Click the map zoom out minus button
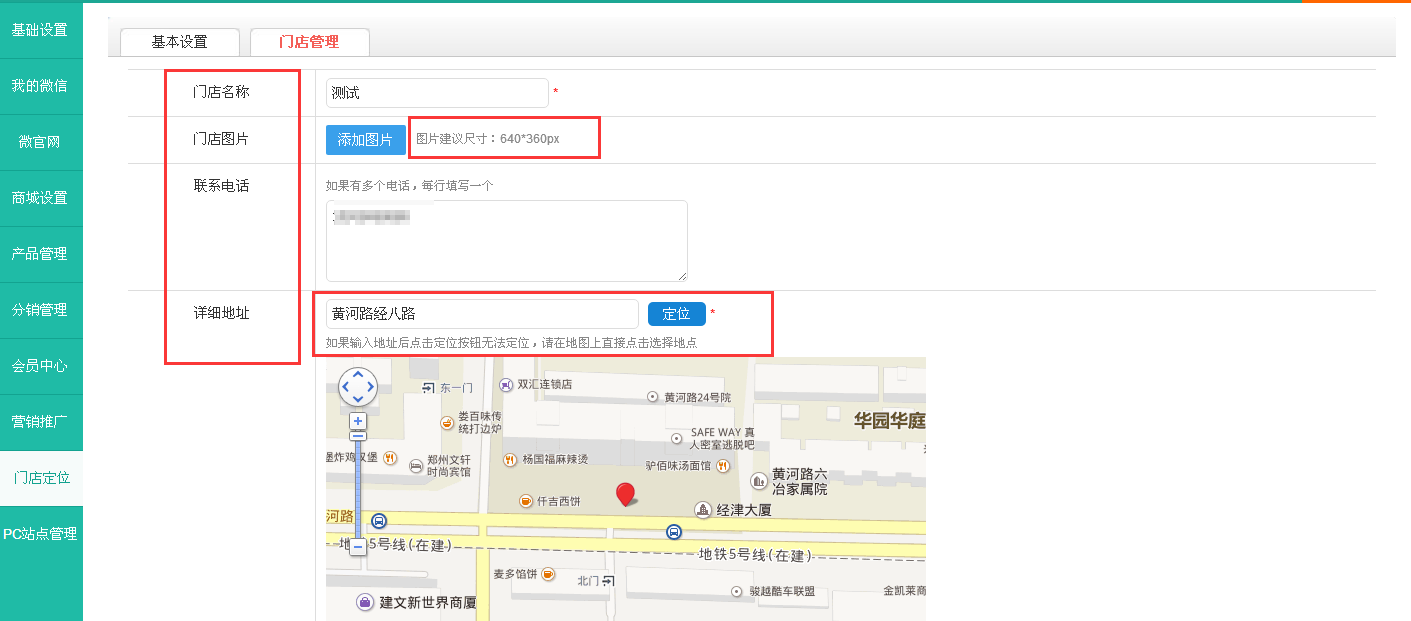Screen dimensions: 1411x621 358,547
